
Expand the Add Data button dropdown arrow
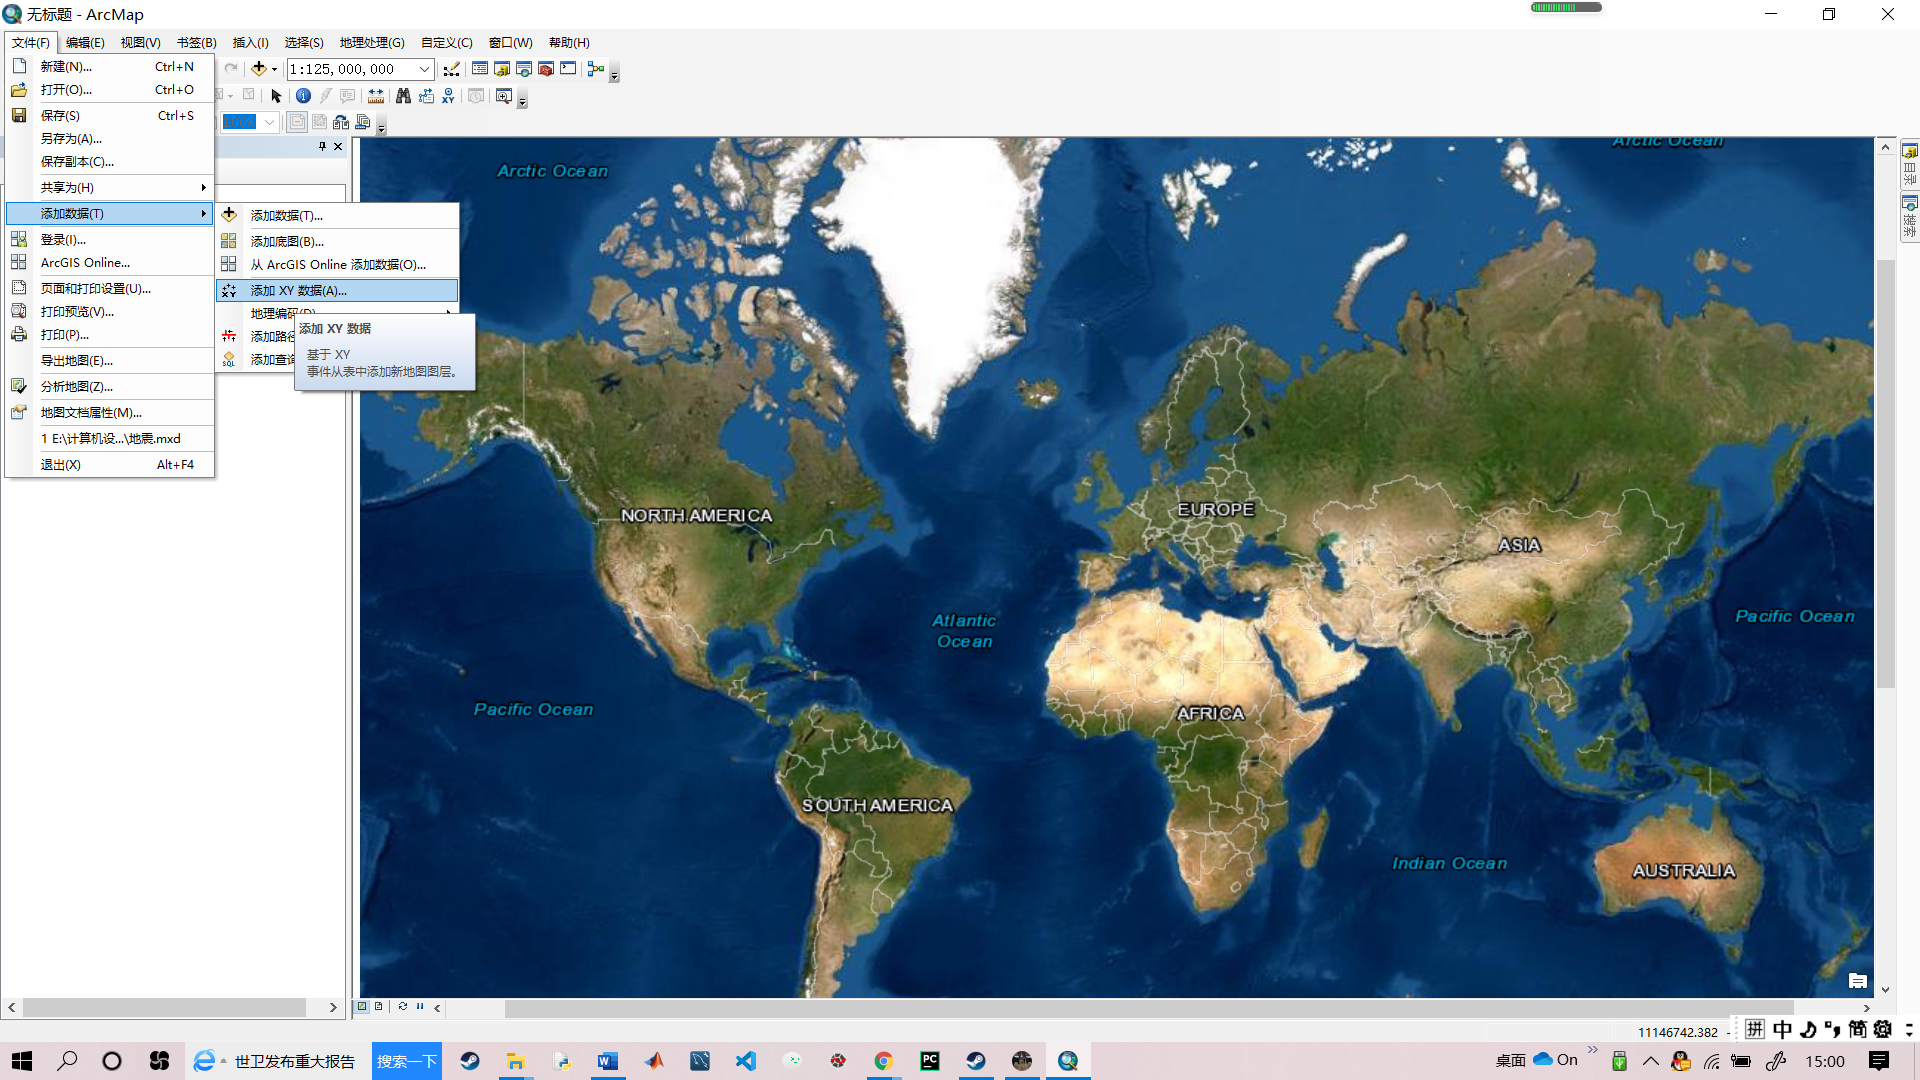[274, 69]
